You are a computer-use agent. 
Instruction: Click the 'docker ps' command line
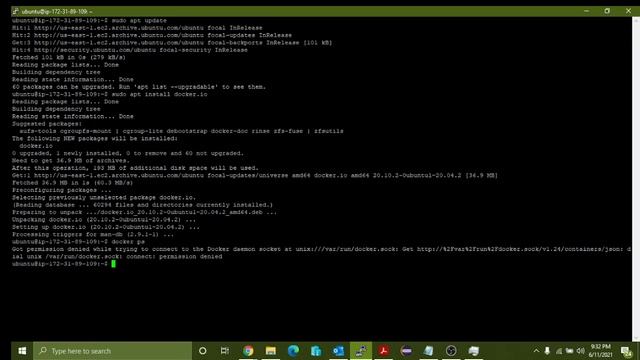[x=78, y=242]
